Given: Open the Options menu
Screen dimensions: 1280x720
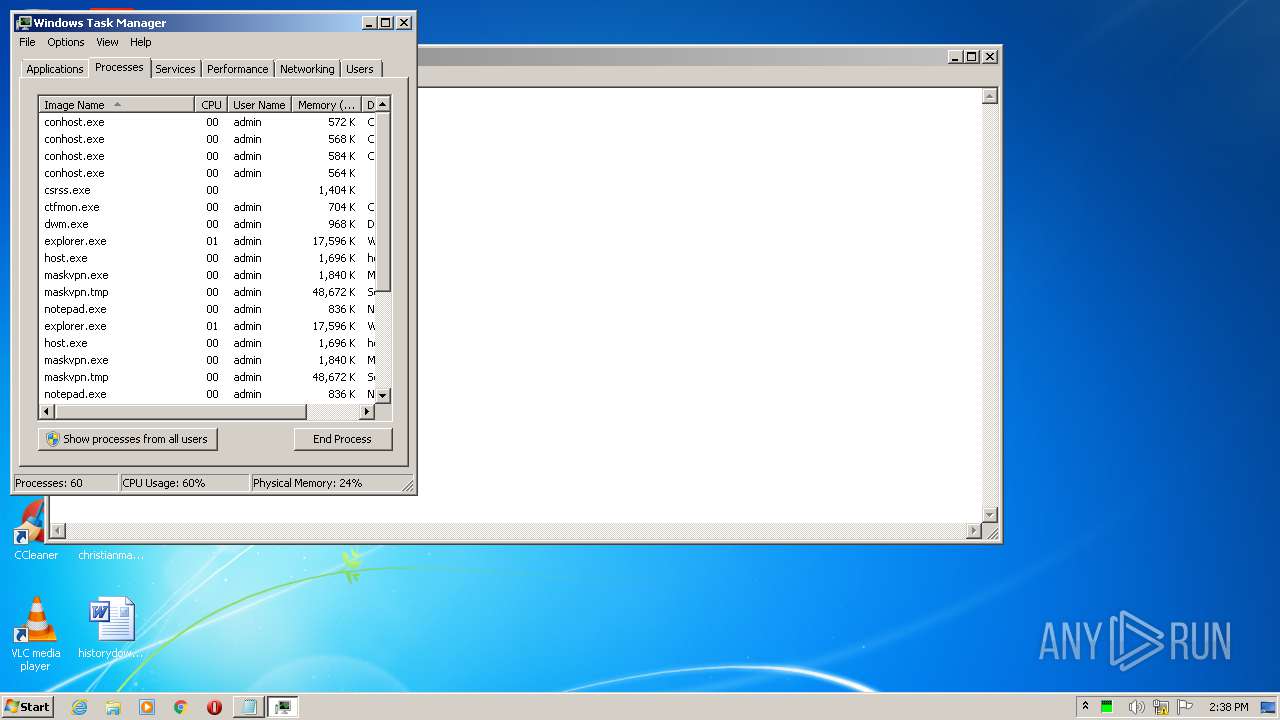Looking at the screenshot, I should point(66,42).
